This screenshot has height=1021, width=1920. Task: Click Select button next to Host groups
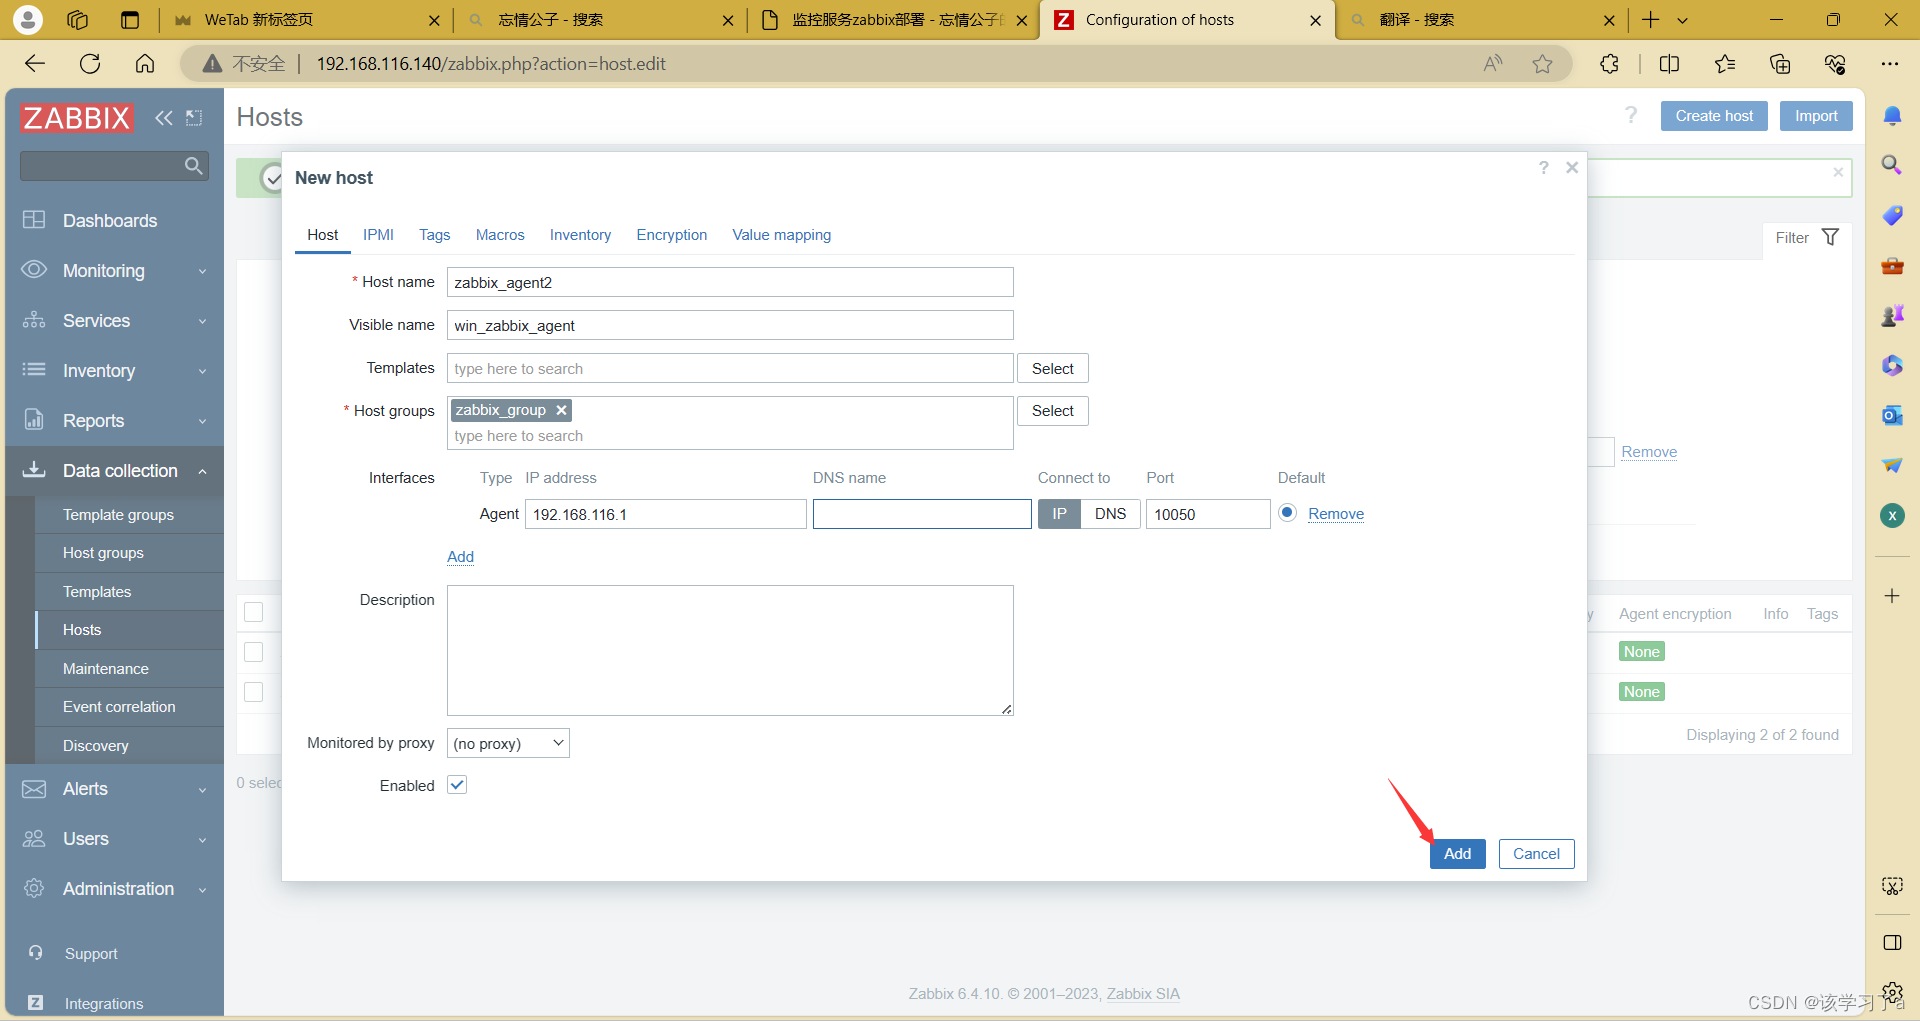[1053, 411]
